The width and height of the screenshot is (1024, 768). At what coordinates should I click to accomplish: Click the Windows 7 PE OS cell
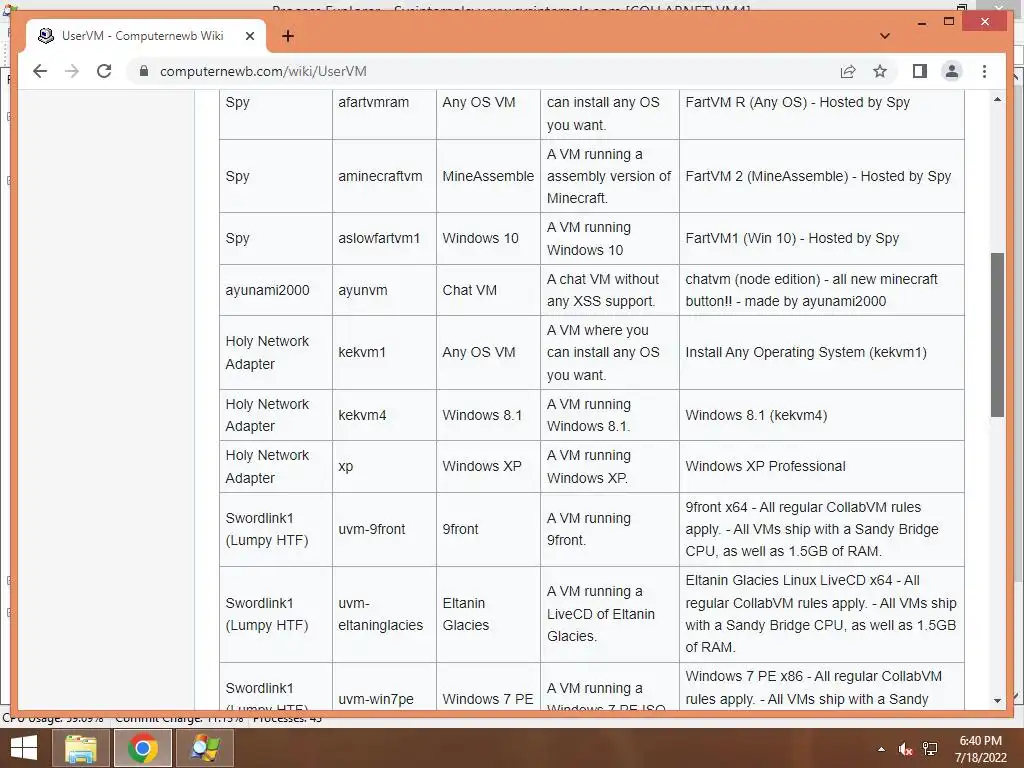click(488, 686)
